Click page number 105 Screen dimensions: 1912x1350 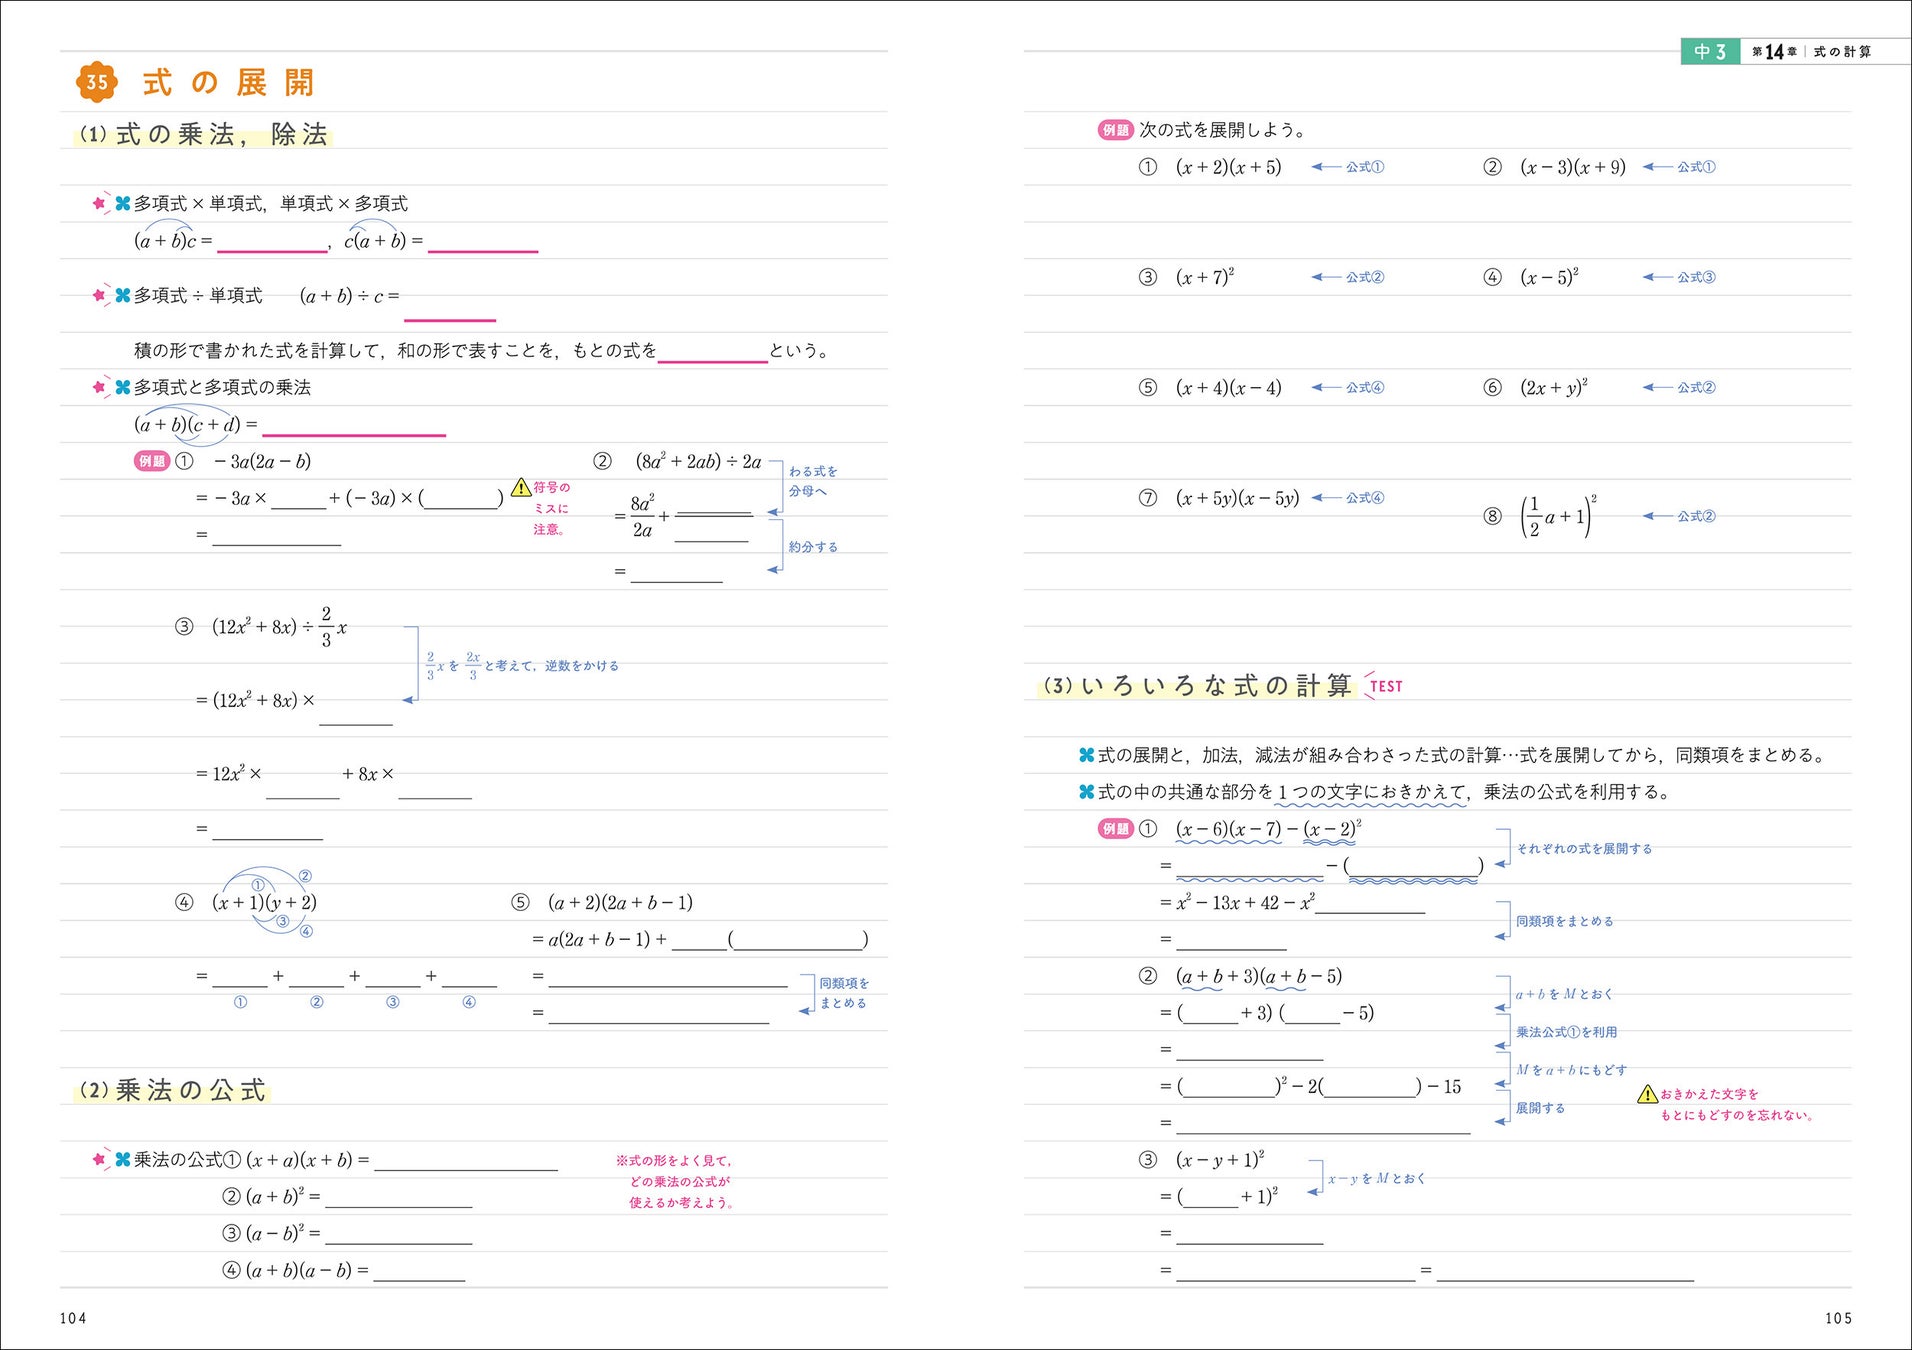1838,1318
